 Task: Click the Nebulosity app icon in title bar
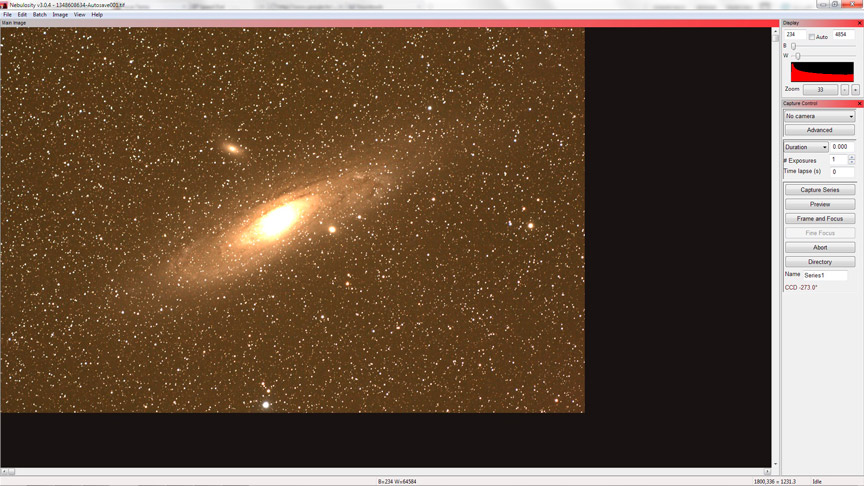tap(4, 5)
